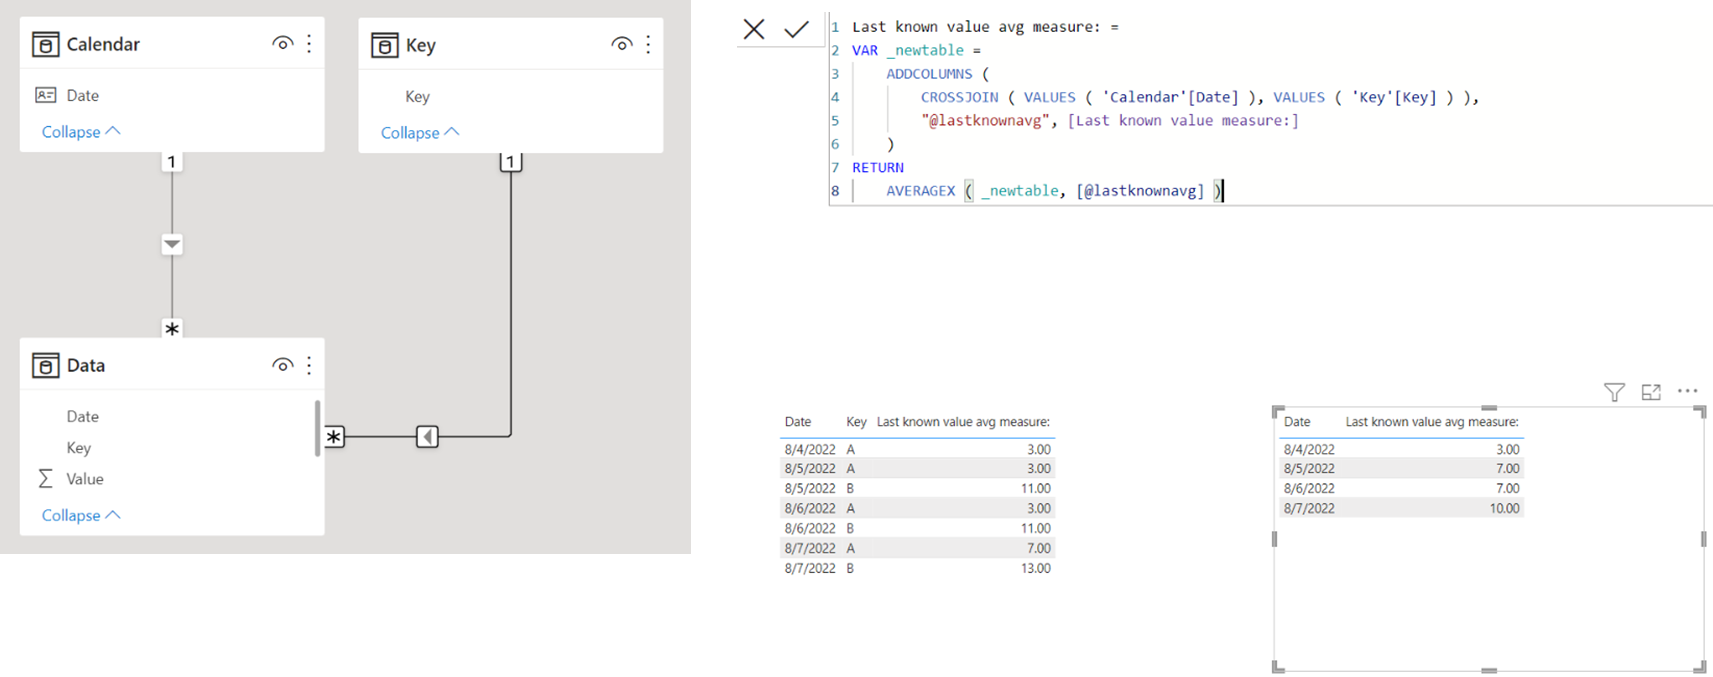Click the RETURN keyword in formula
The height and width of the screenshot is (677, 1713).
(x=878, y=168)
